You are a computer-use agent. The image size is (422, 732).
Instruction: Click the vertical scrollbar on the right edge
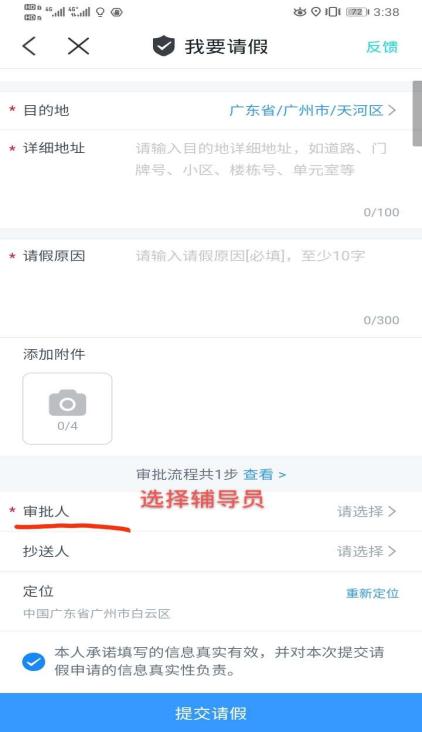[417, 113]
